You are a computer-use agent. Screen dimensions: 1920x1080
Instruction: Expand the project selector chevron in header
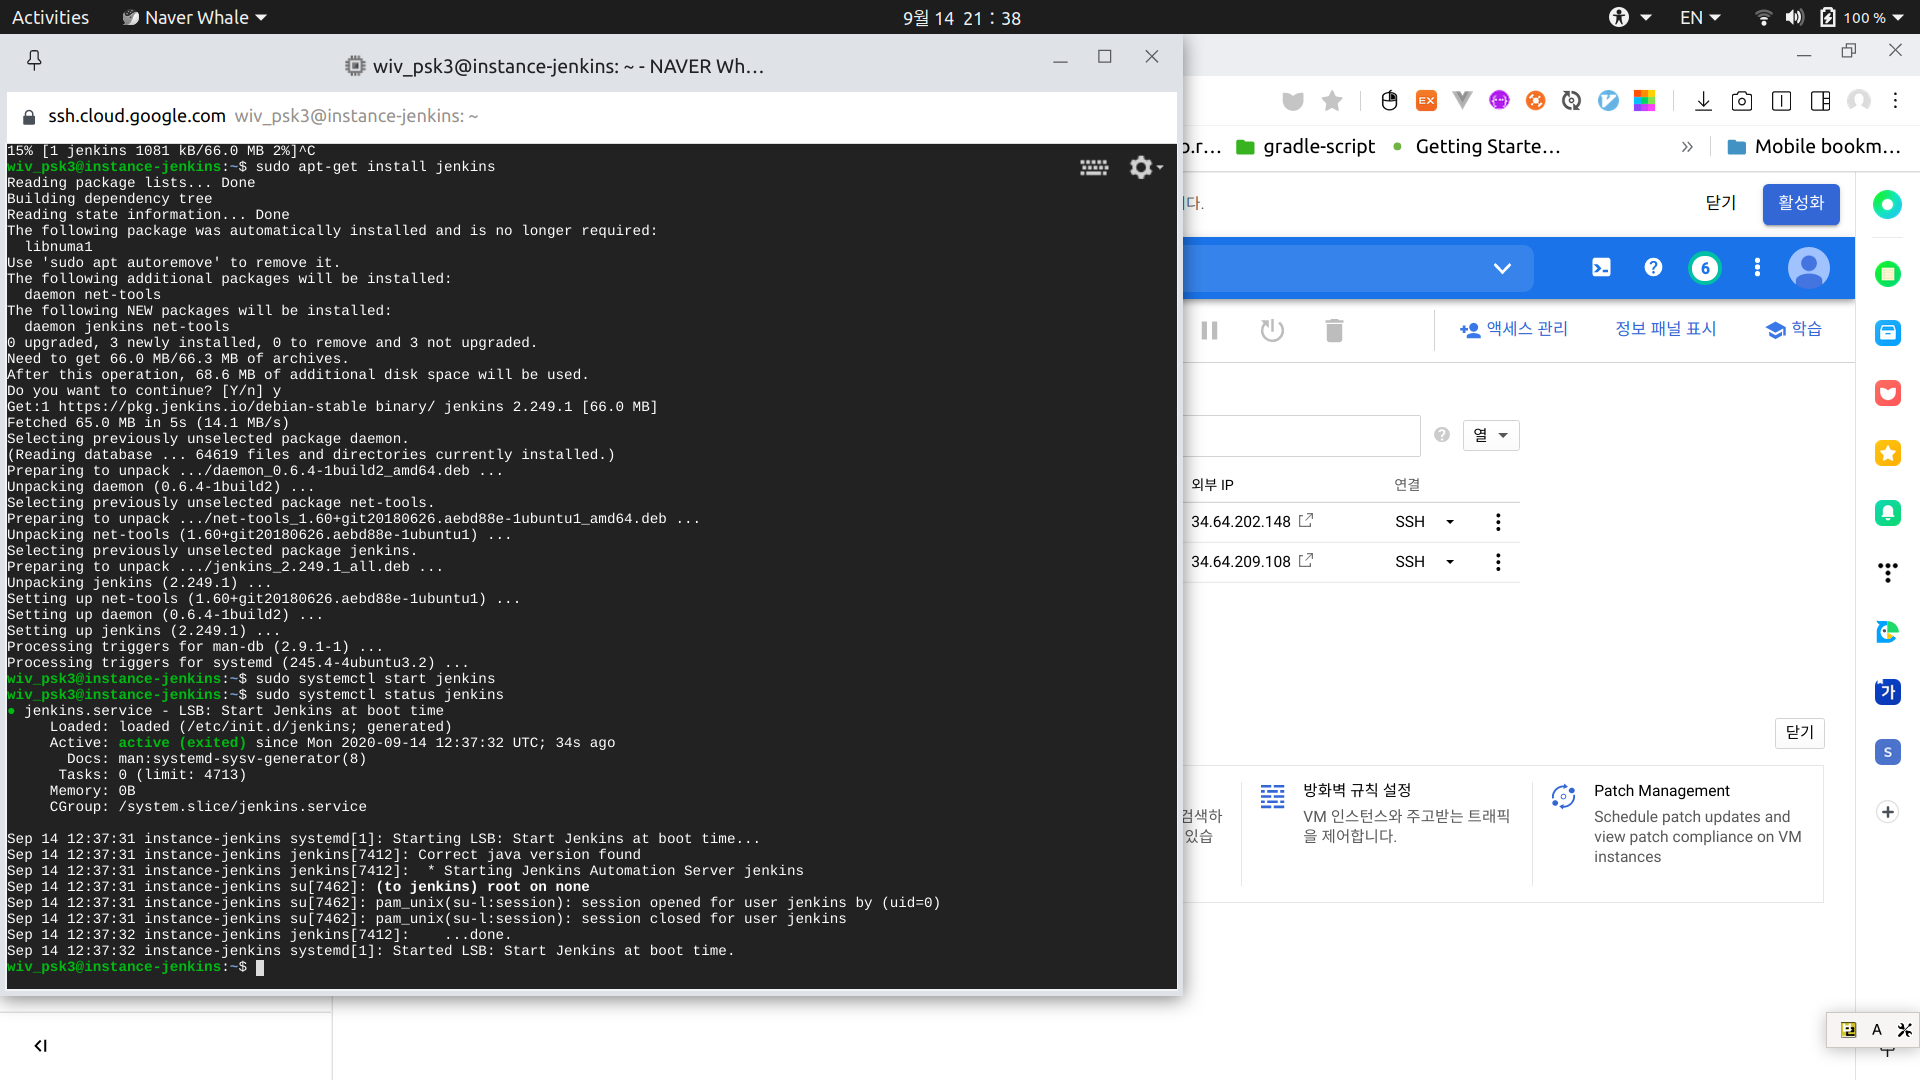[x=1502, y=268]
